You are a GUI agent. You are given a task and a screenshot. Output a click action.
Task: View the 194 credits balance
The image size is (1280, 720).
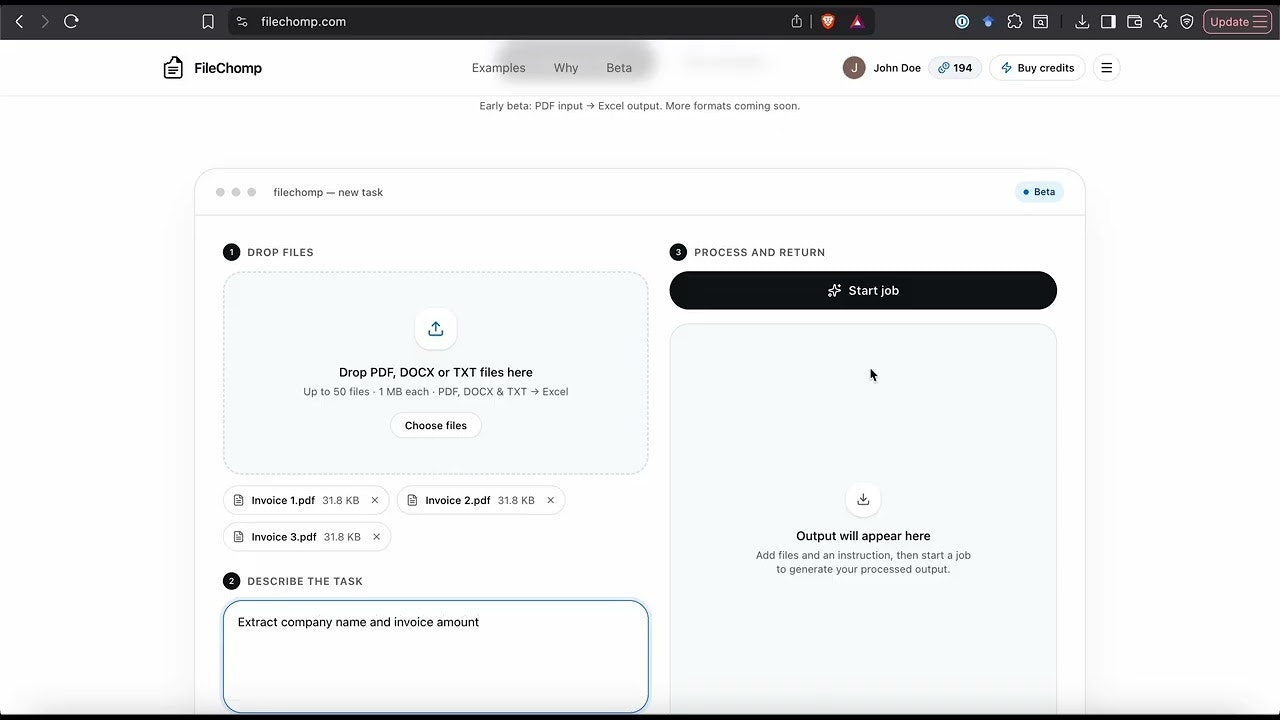955,68
